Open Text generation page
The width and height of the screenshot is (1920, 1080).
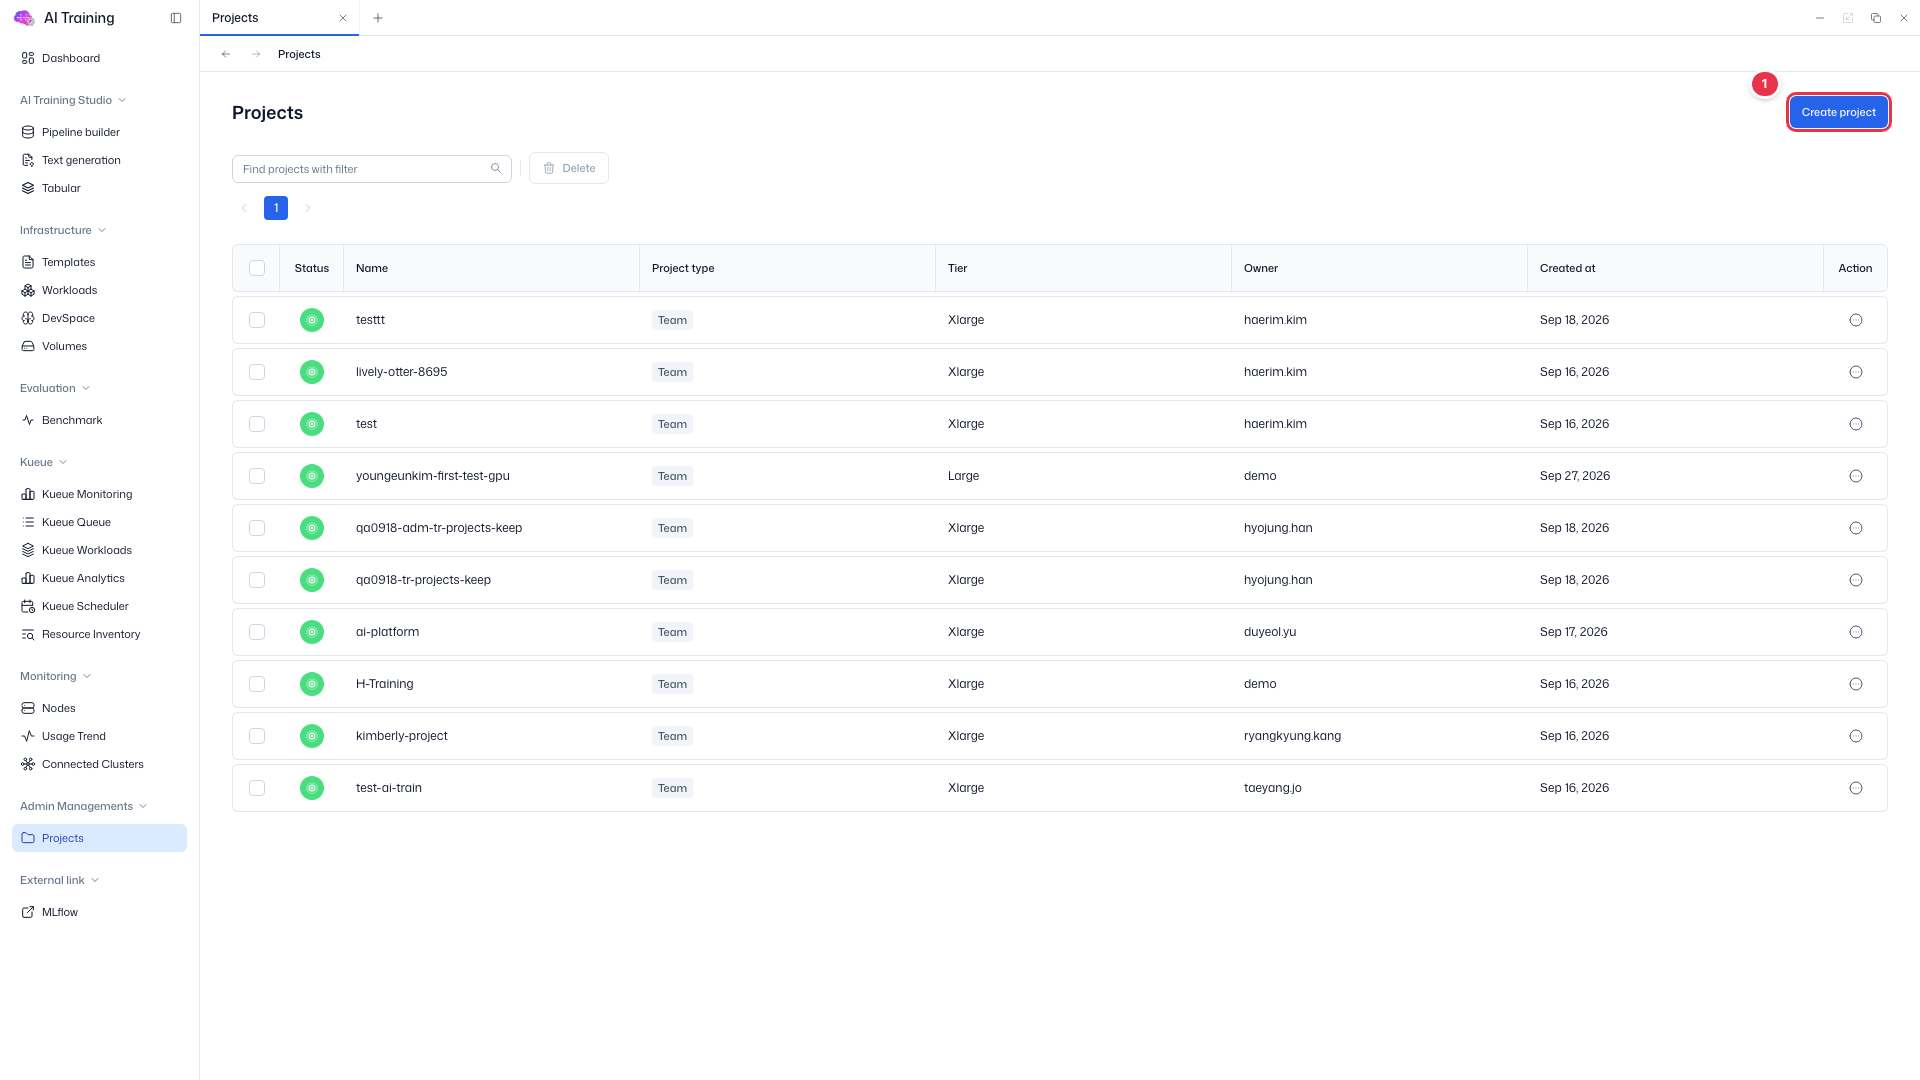pyautogui.click(x=99, y=160)
